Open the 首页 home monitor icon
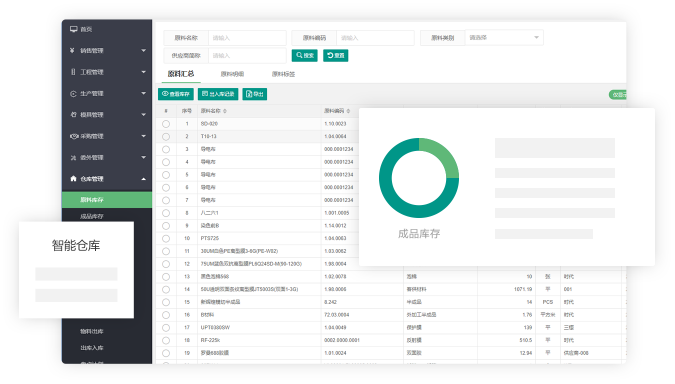Viewport: 675px width, 384px height. click(74, 29)
